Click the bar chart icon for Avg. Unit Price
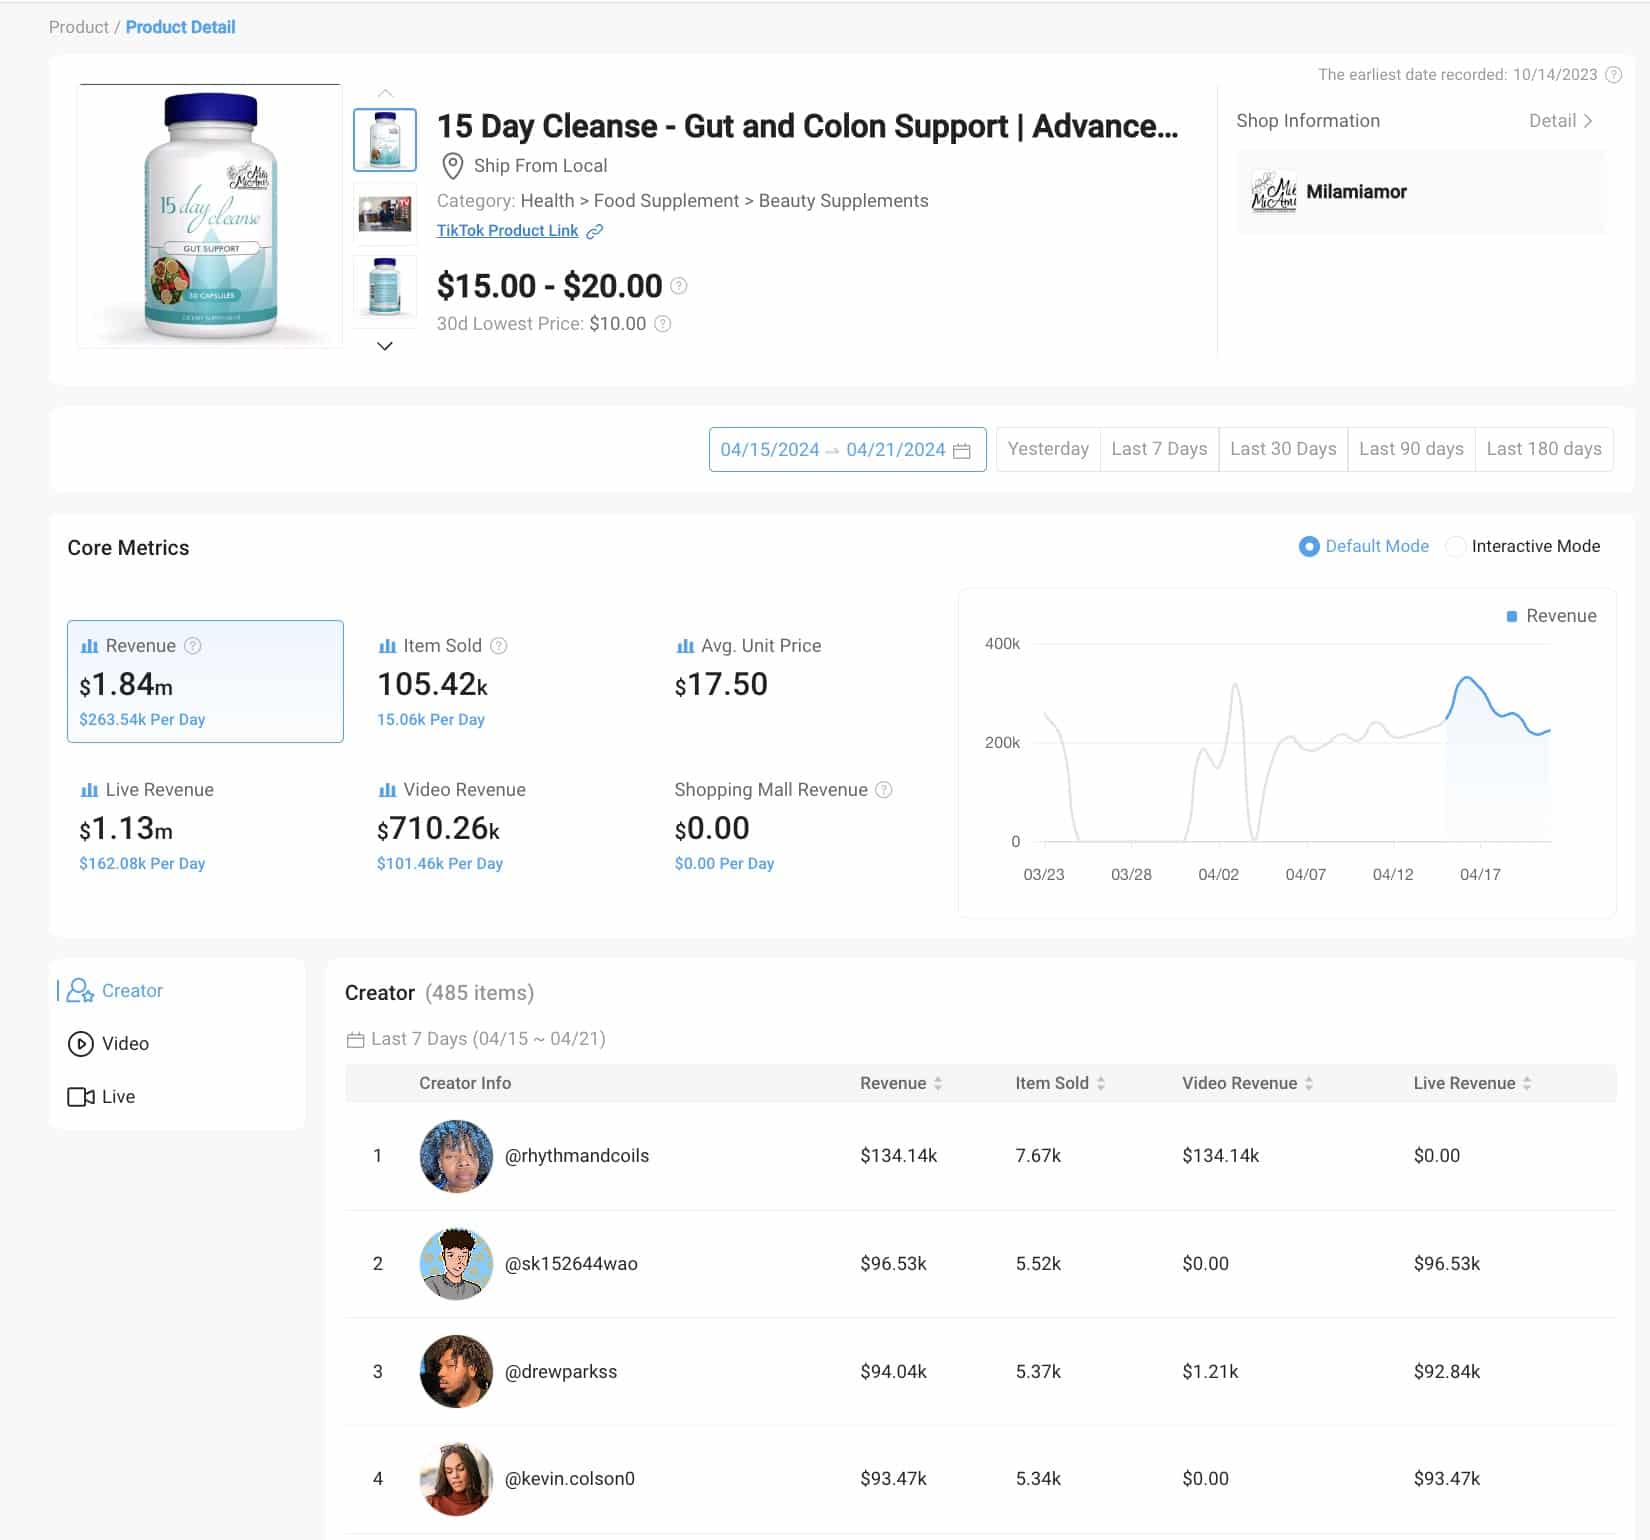 tap(685, 646)
